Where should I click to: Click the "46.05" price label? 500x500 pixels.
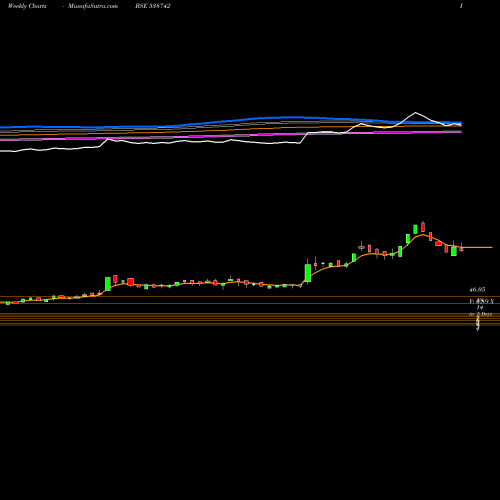(x=477, y=290)
